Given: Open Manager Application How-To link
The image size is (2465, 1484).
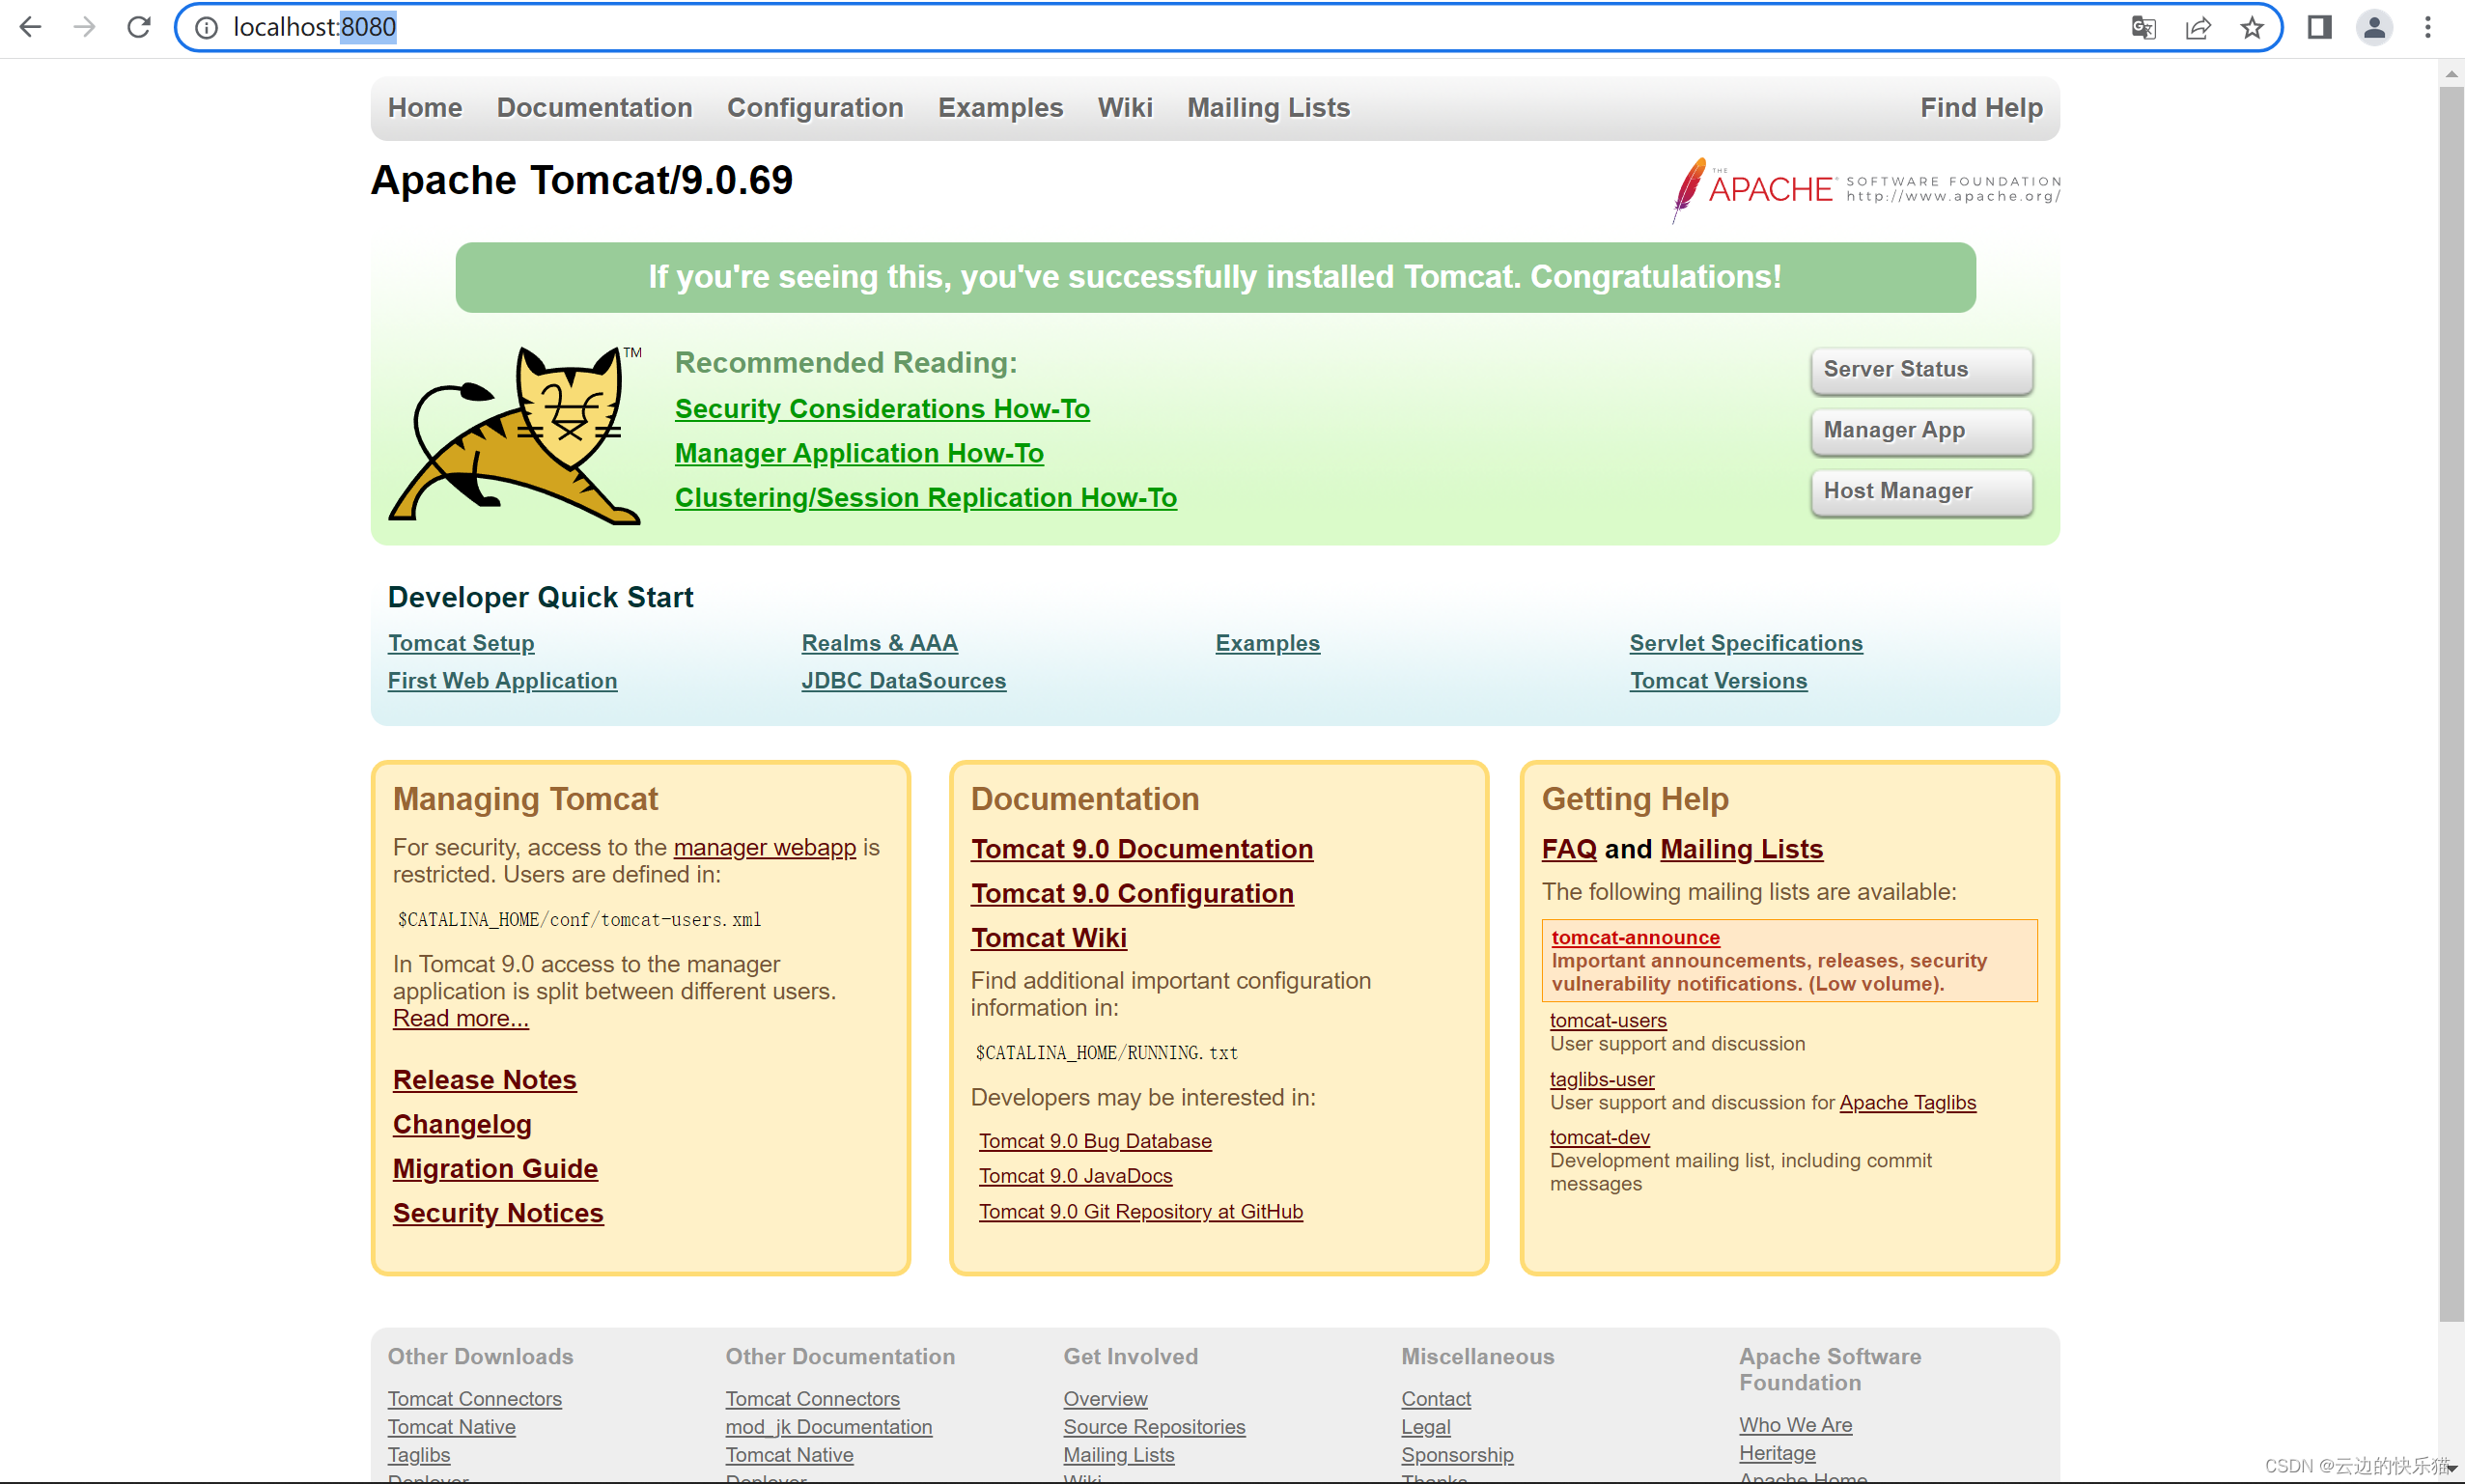Looking at the screenshot, I should [859, 453].
